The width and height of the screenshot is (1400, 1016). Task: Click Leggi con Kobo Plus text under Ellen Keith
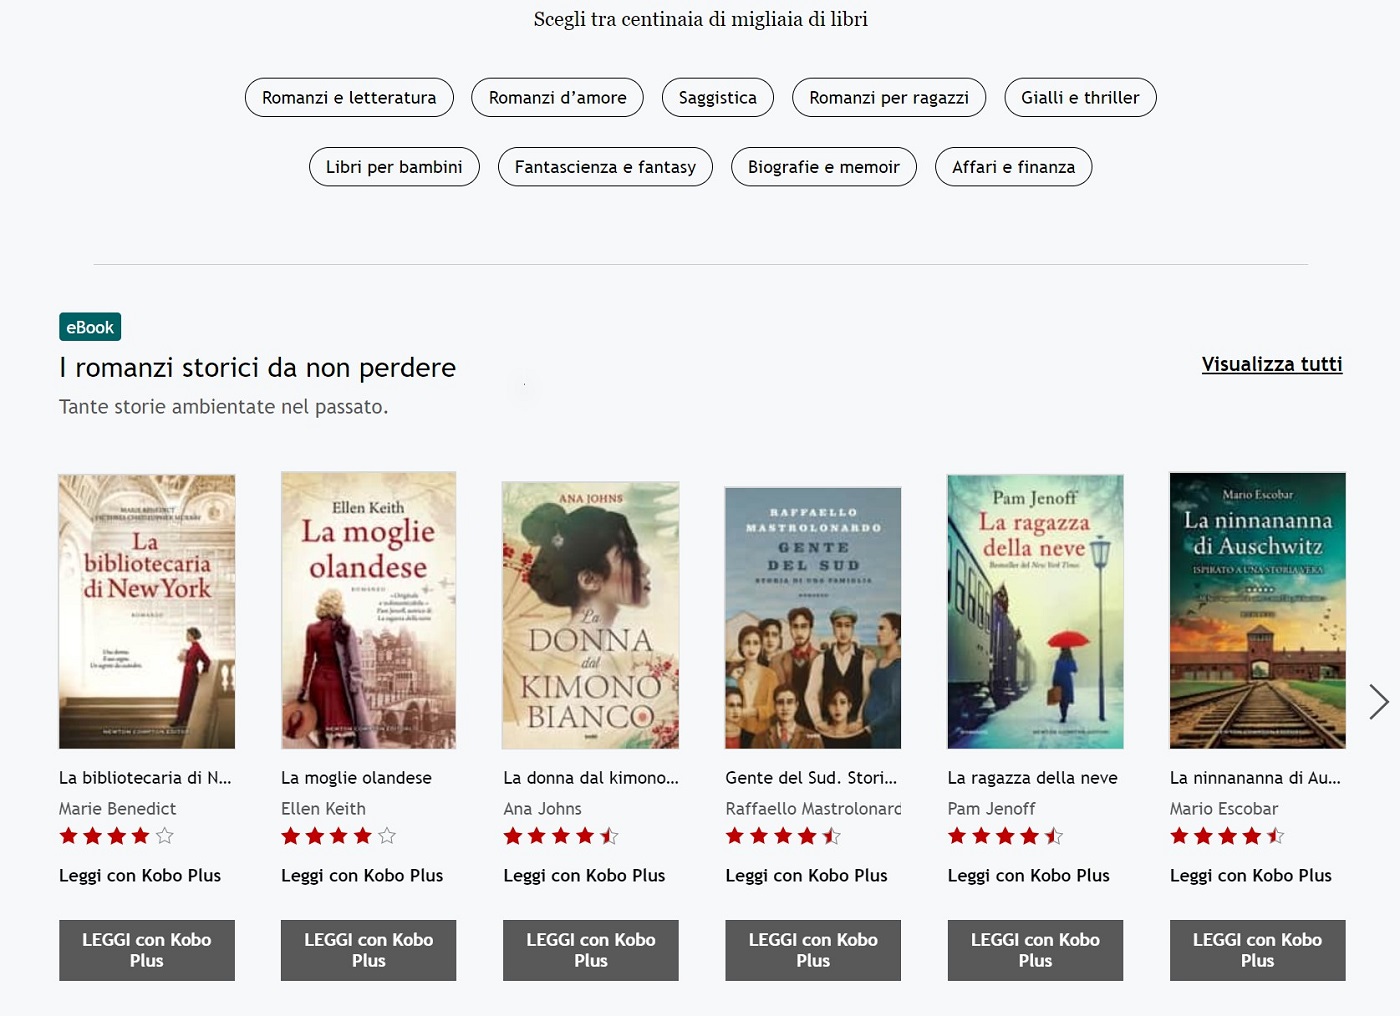pyautogui.click(x=362, y=875)
